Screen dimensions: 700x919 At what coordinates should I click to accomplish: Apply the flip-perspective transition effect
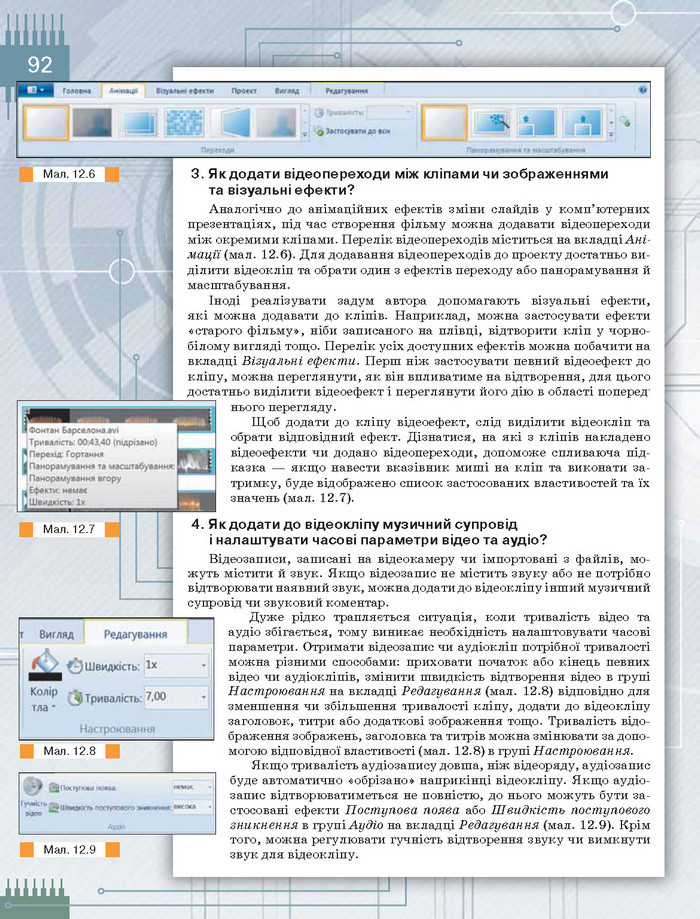pos(231,122)
